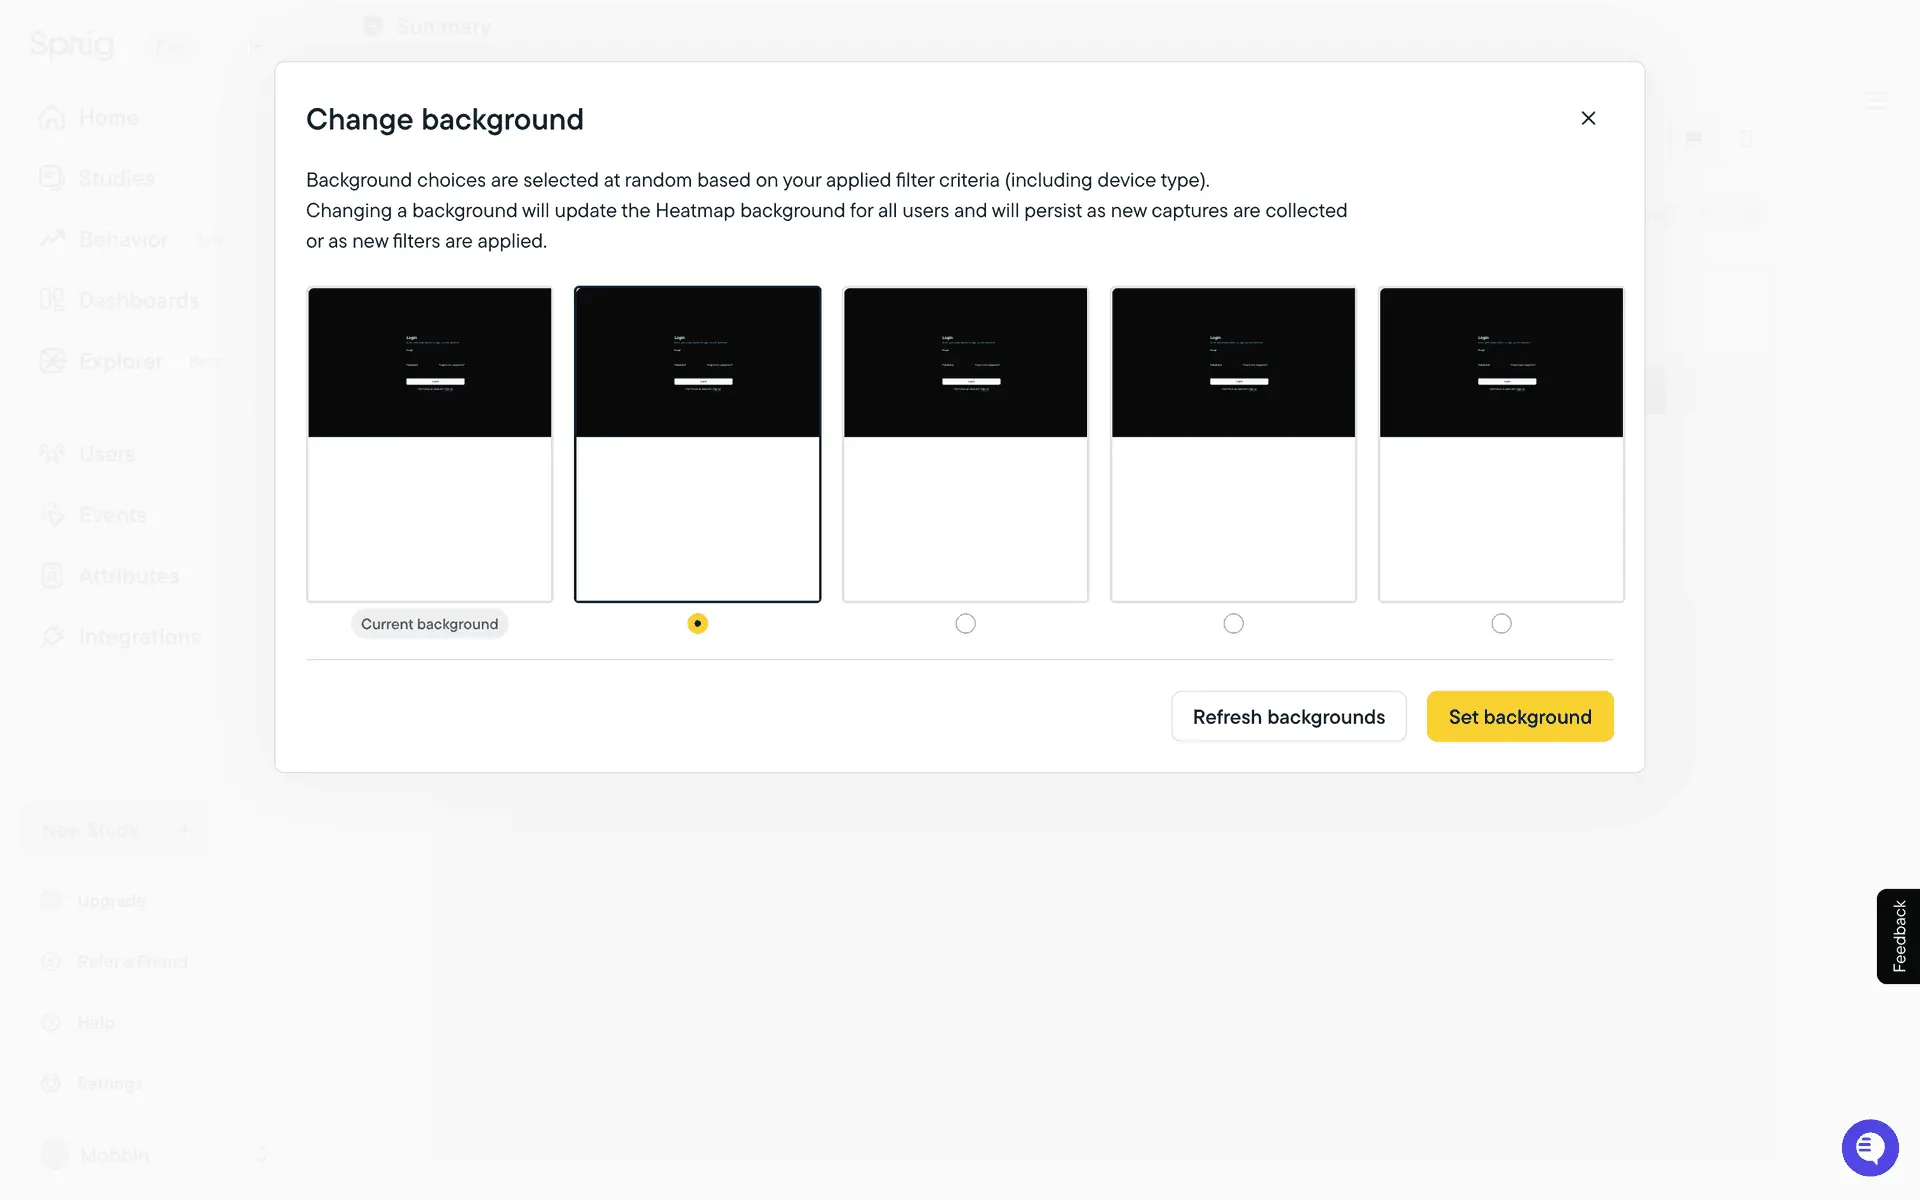This screenshot has height=1200, width=1920.
Task: Click the current background thumbnail
Action: click(430, 444)
